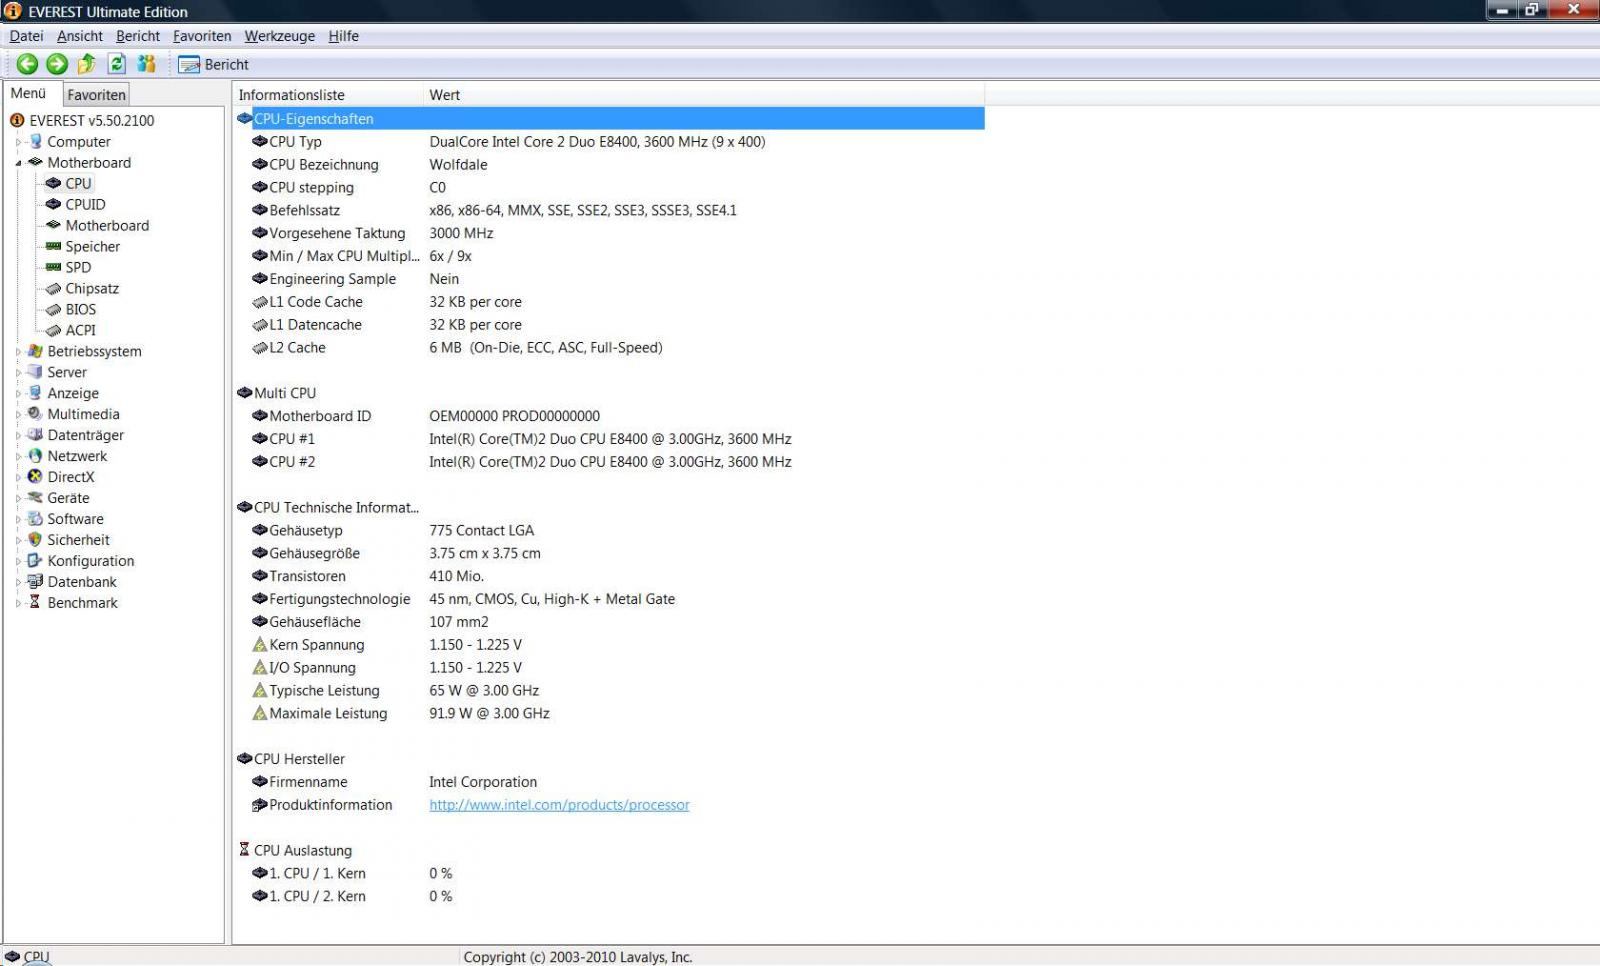The width and height of the screenshot is (1600, 966).
Task: Open the Favoriten menu
Action: (202, 36)
